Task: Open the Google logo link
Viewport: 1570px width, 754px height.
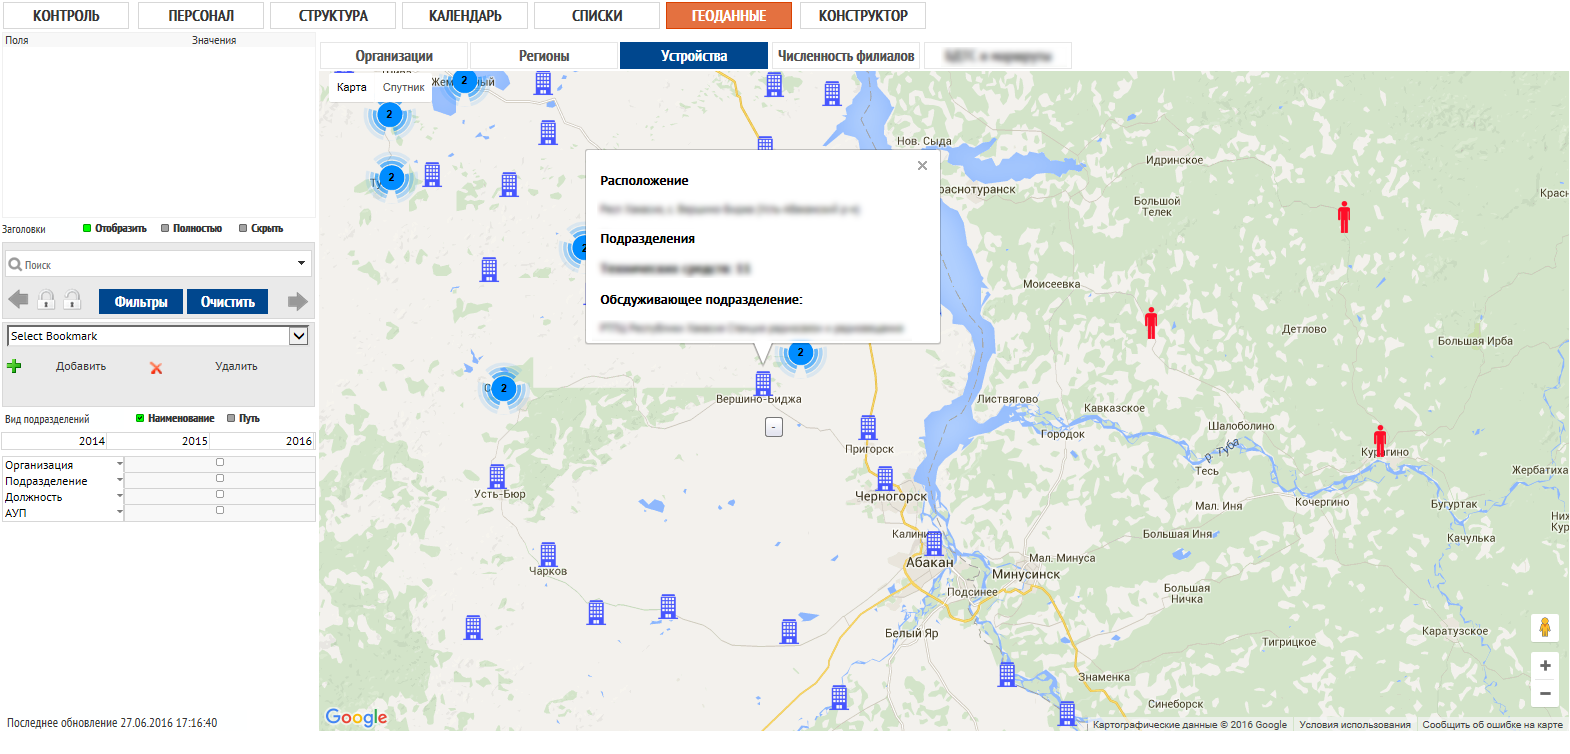Action: [356, 717]
